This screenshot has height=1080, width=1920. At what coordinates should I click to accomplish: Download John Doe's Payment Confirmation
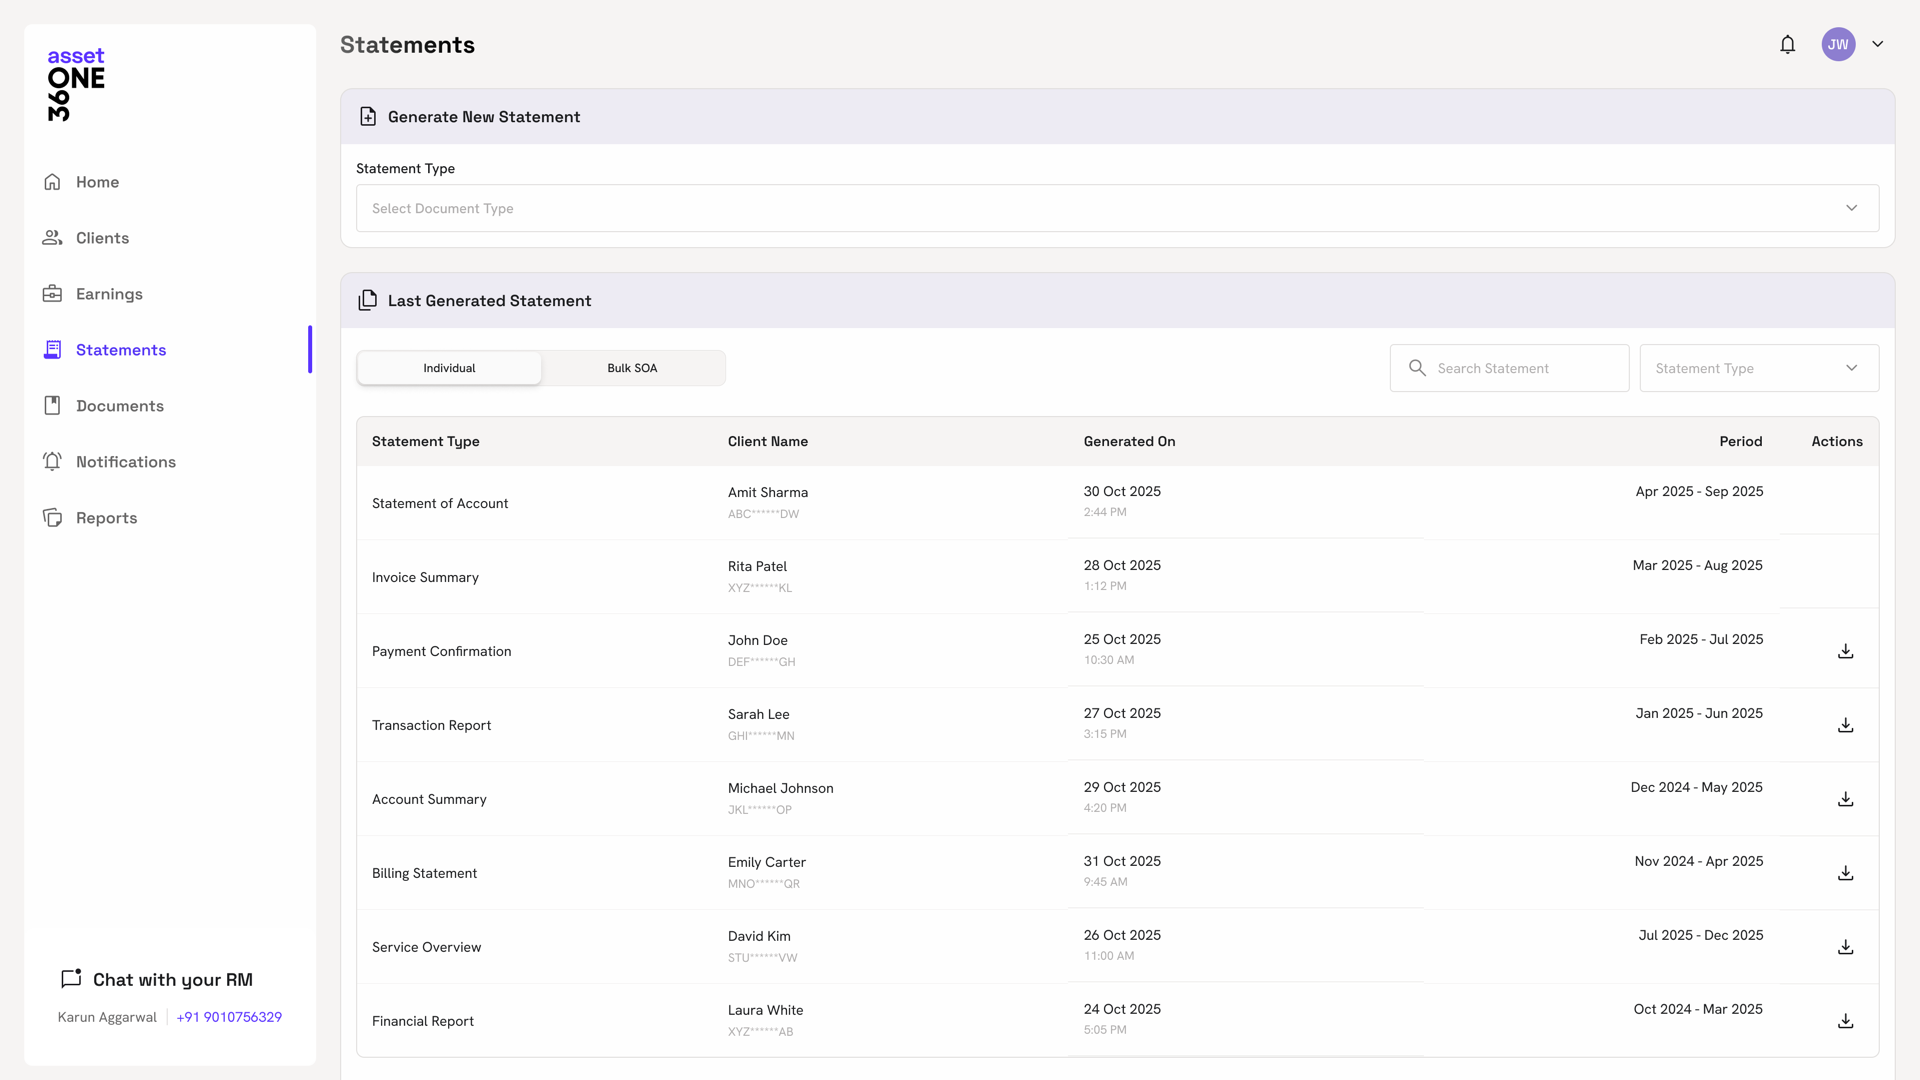click(1845, 651)
